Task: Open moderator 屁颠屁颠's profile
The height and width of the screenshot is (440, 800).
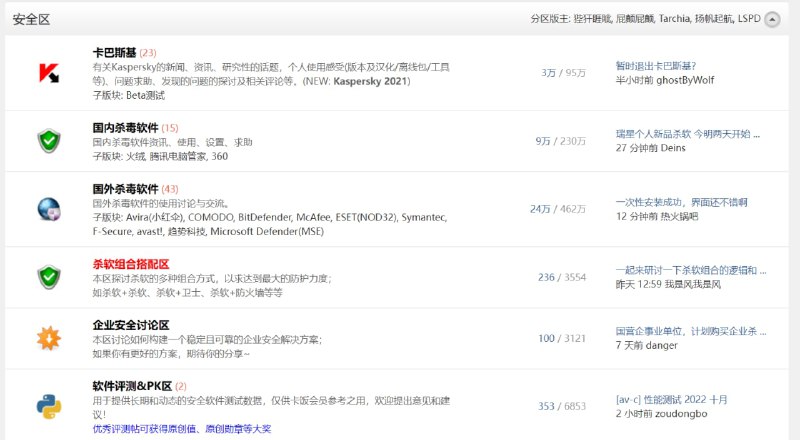Action: pos(635,19)
